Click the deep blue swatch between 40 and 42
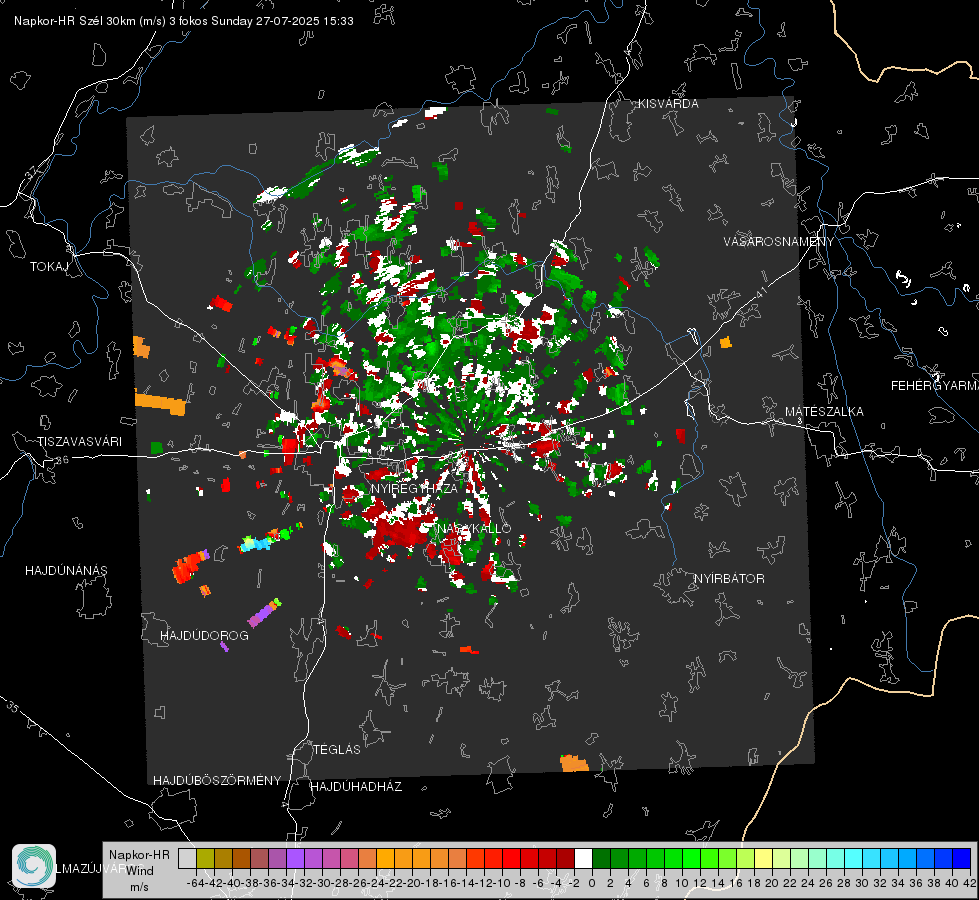 pyautogui.click(x=962, y=859)
